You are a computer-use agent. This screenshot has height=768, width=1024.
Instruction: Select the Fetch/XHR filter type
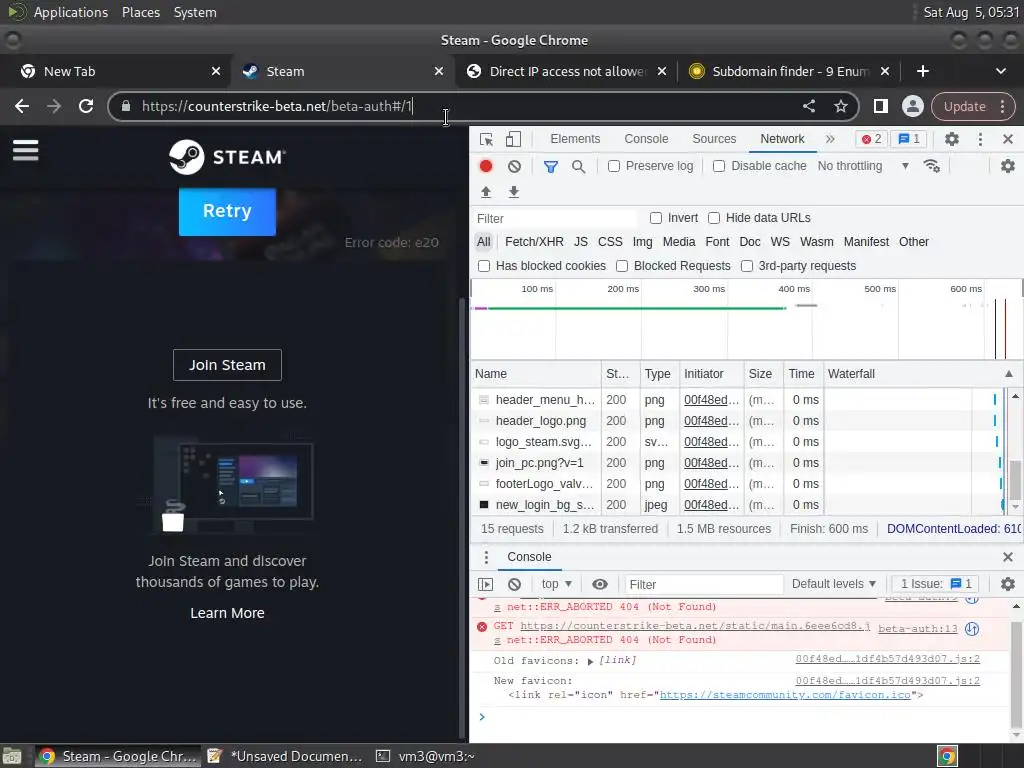coord(534,242)
